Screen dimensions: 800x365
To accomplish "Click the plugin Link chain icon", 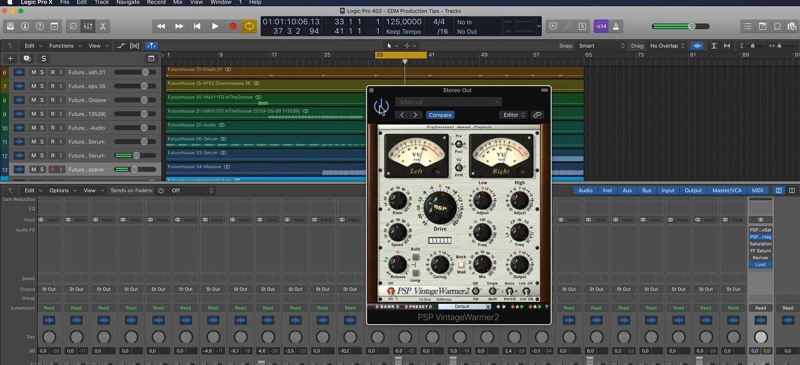I will [x=537, y=115].
